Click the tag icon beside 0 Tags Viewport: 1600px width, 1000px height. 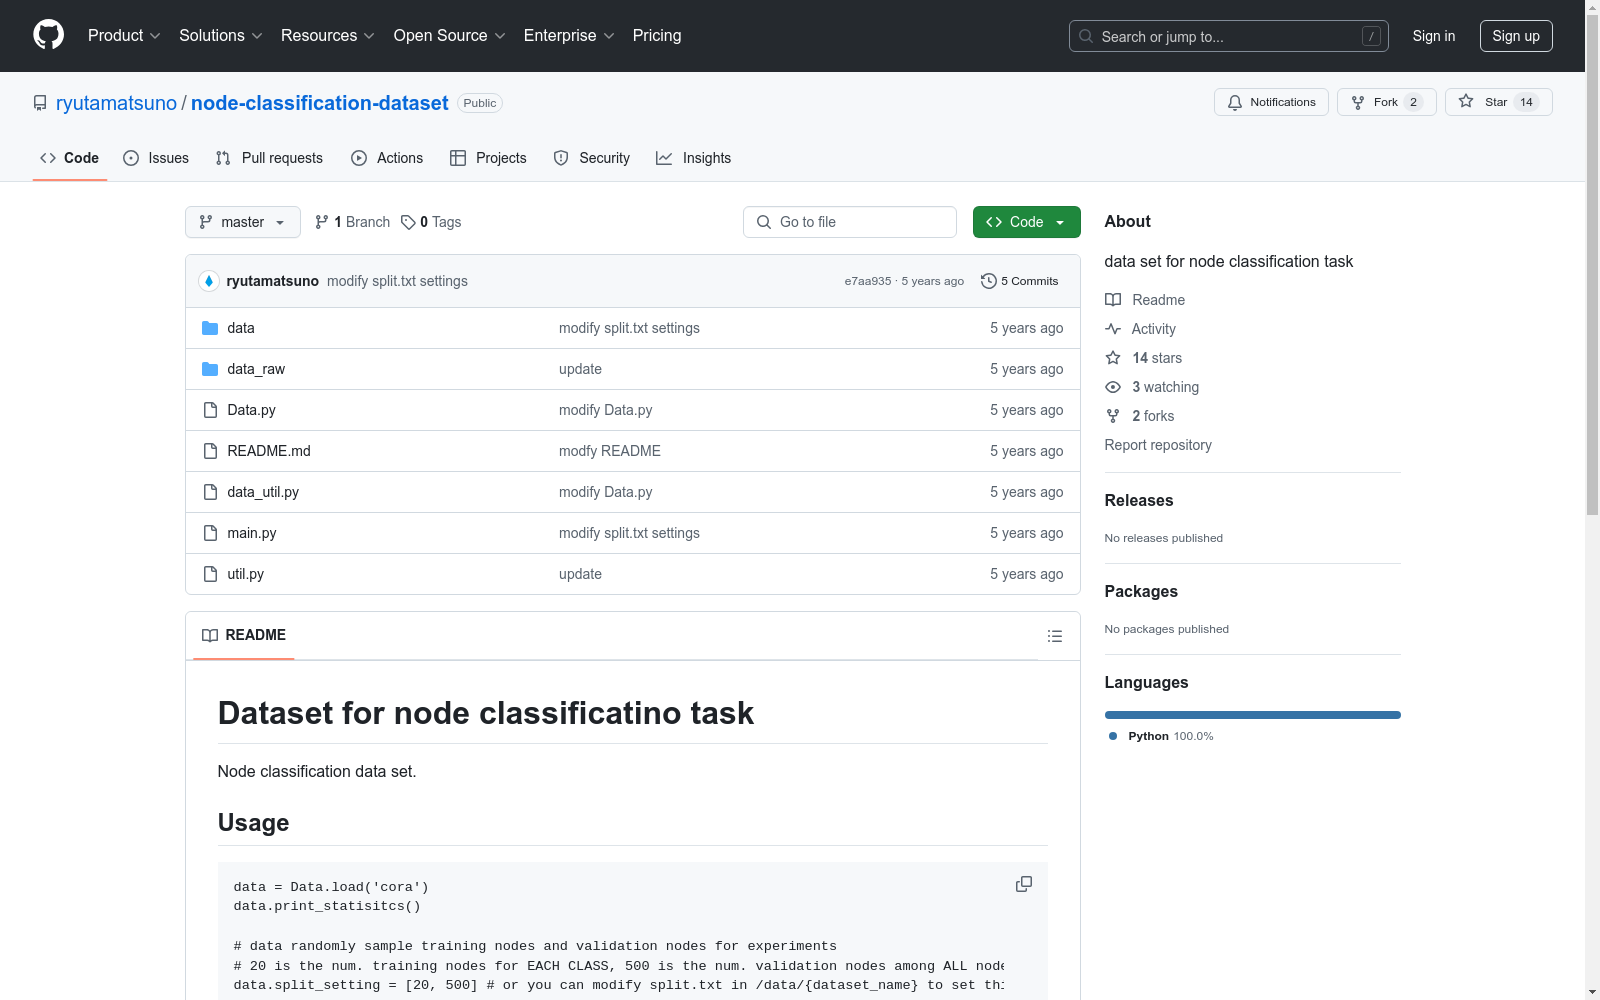(408, 222)
